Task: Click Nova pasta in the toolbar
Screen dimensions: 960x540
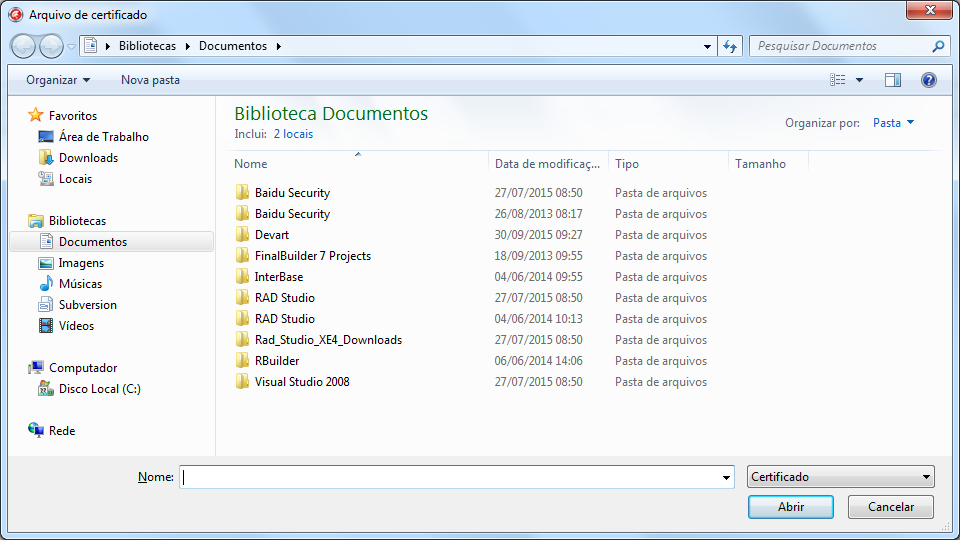Action: click(150, 80)
